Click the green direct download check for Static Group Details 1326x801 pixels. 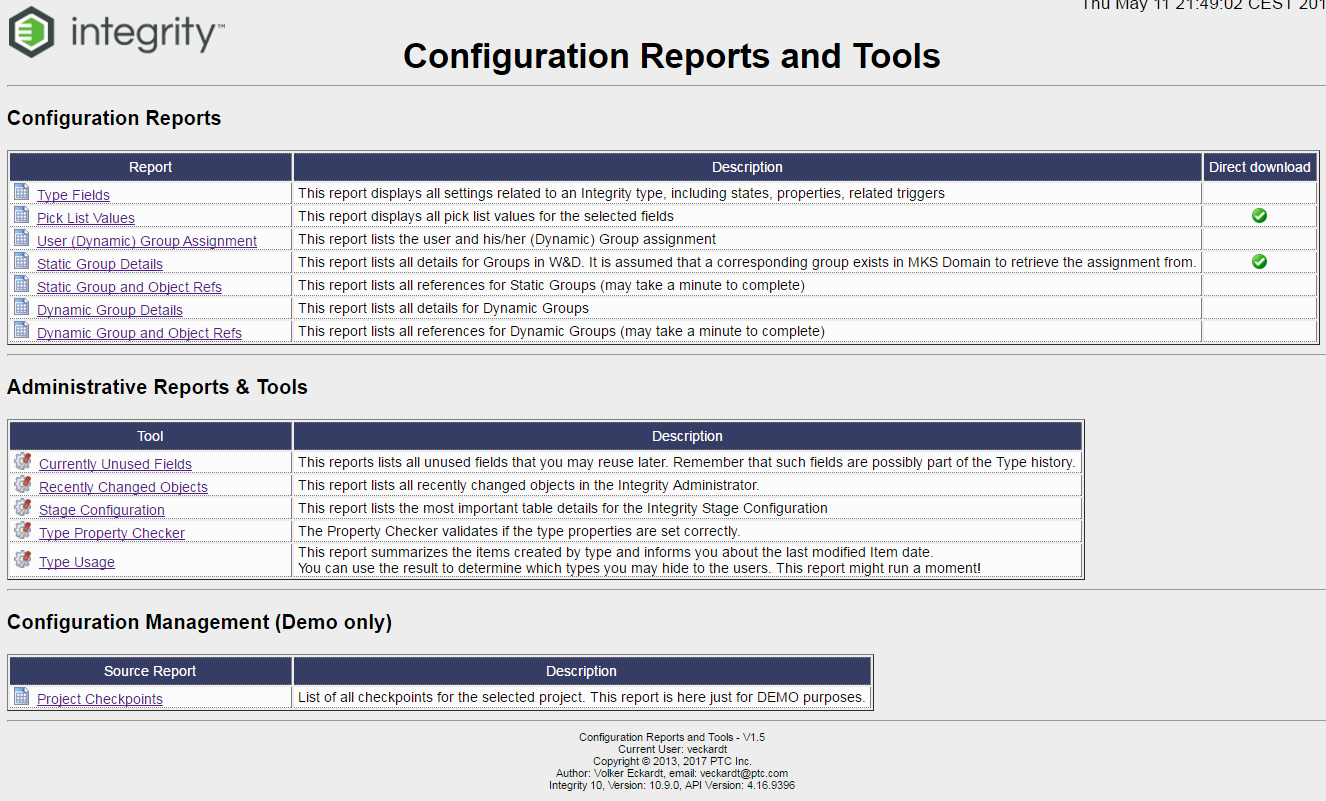(x=1260, y=261)
